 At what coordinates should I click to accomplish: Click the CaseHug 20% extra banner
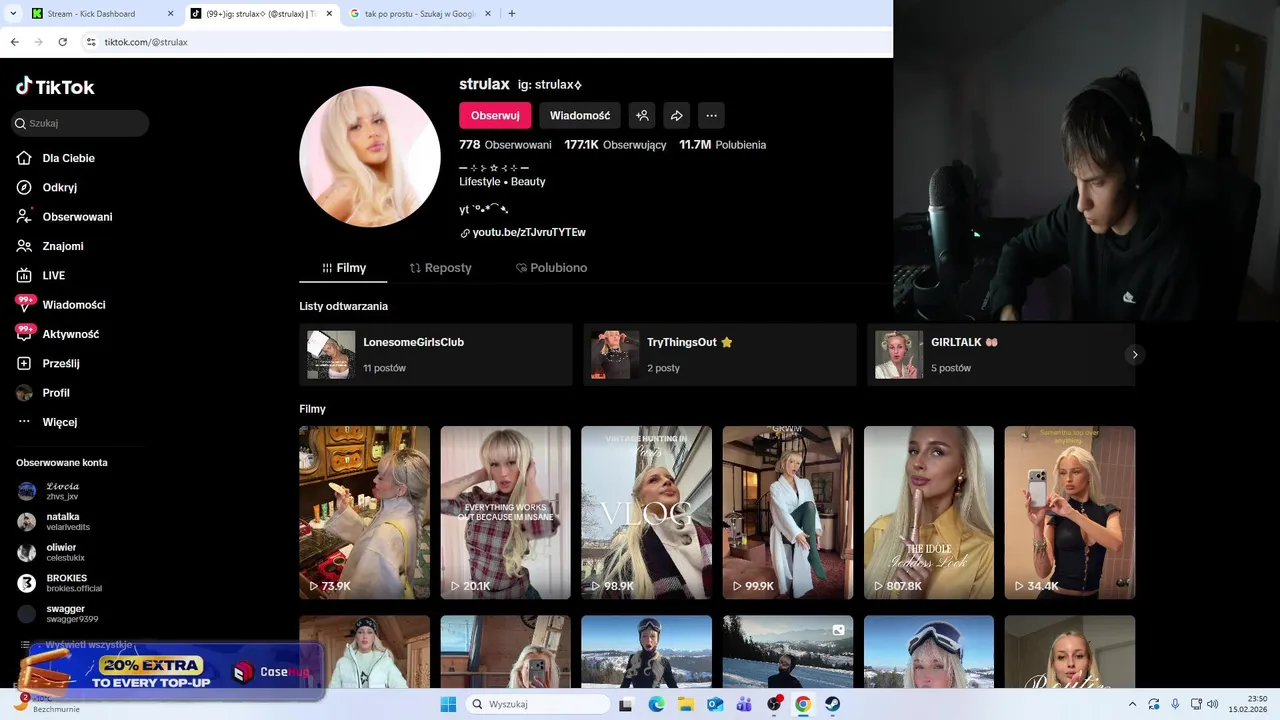pos(170,669)
